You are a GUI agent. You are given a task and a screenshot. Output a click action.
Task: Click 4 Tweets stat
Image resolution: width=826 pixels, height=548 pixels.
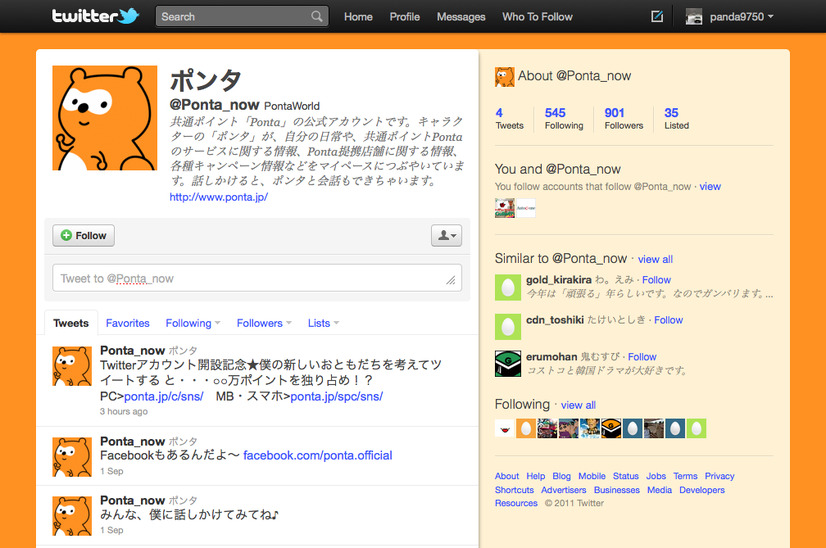click(x=509, y=119)
